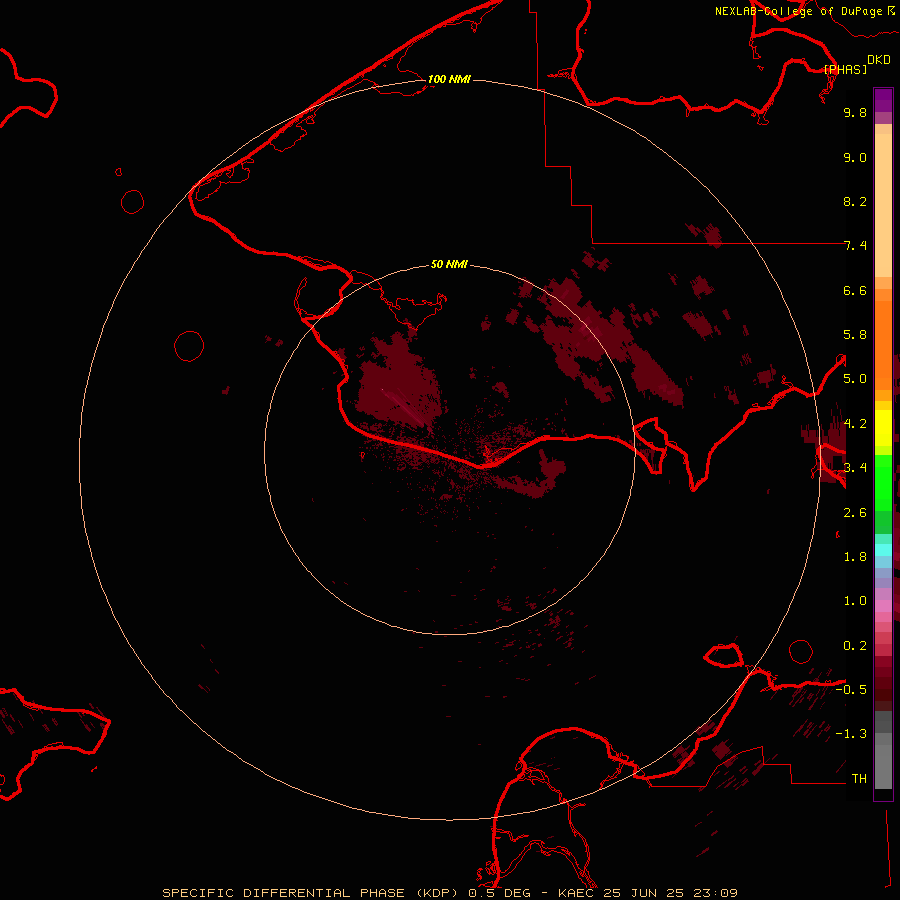Click the 3.4 value on color scale
This screenshot has height=900, width=900.
click(x=855, y=468)
